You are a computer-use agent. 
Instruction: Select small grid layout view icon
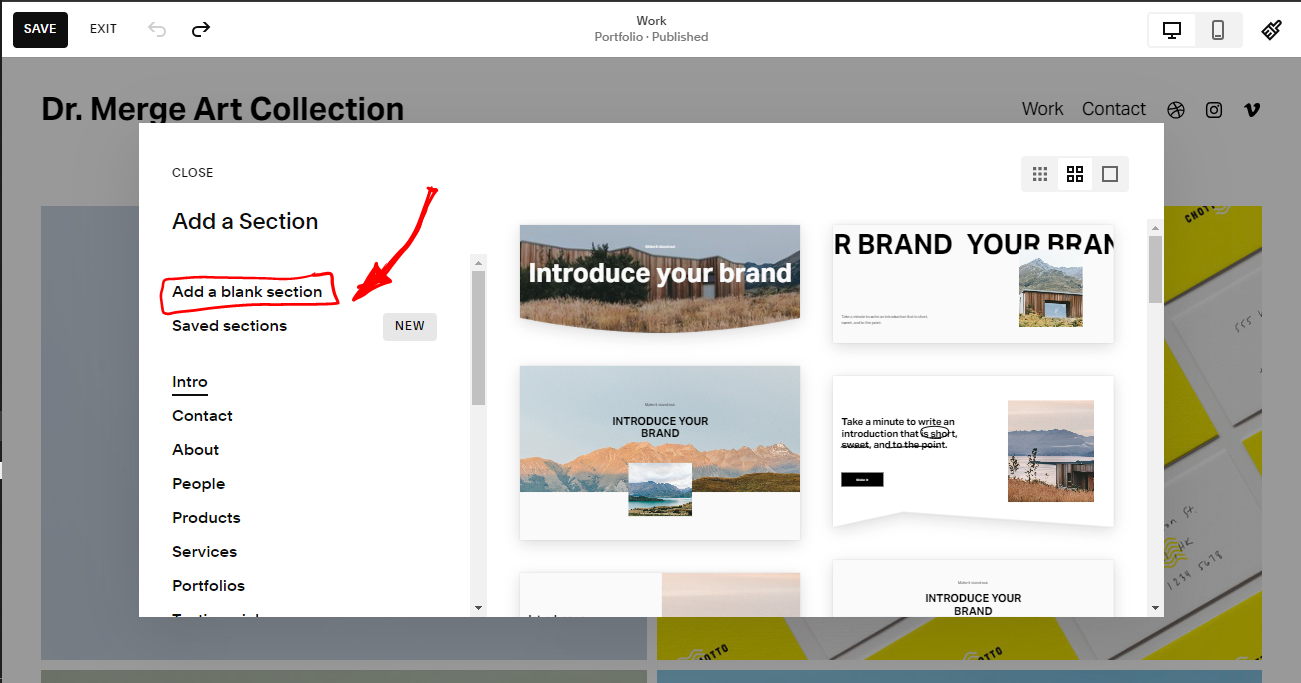1040,174
